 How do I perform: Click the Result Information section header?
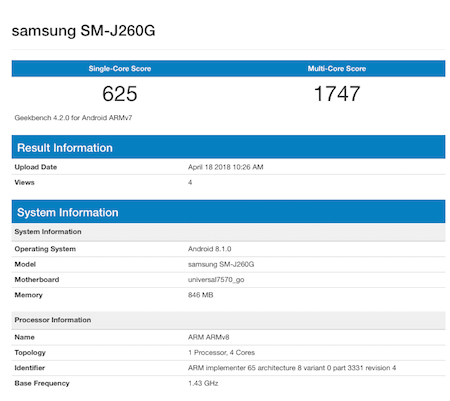[x=228, y=147]
